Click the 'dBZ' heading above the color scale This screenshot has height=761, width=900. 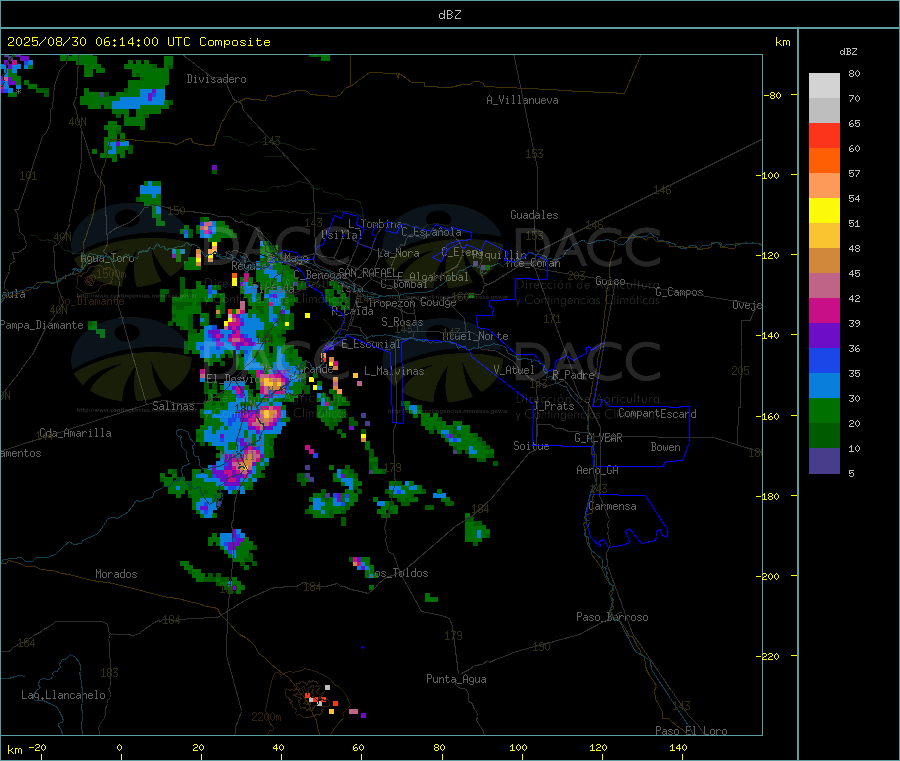click(848, 52)
